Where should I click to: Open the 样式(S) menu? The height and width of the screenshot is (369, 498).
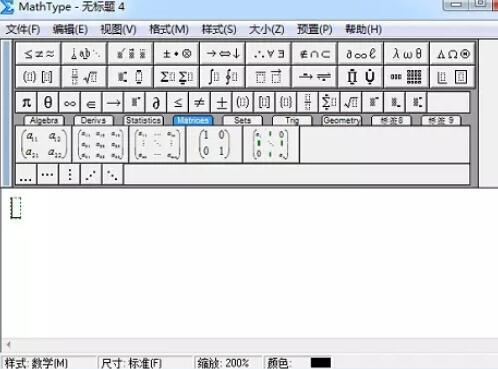click(219, 29)
